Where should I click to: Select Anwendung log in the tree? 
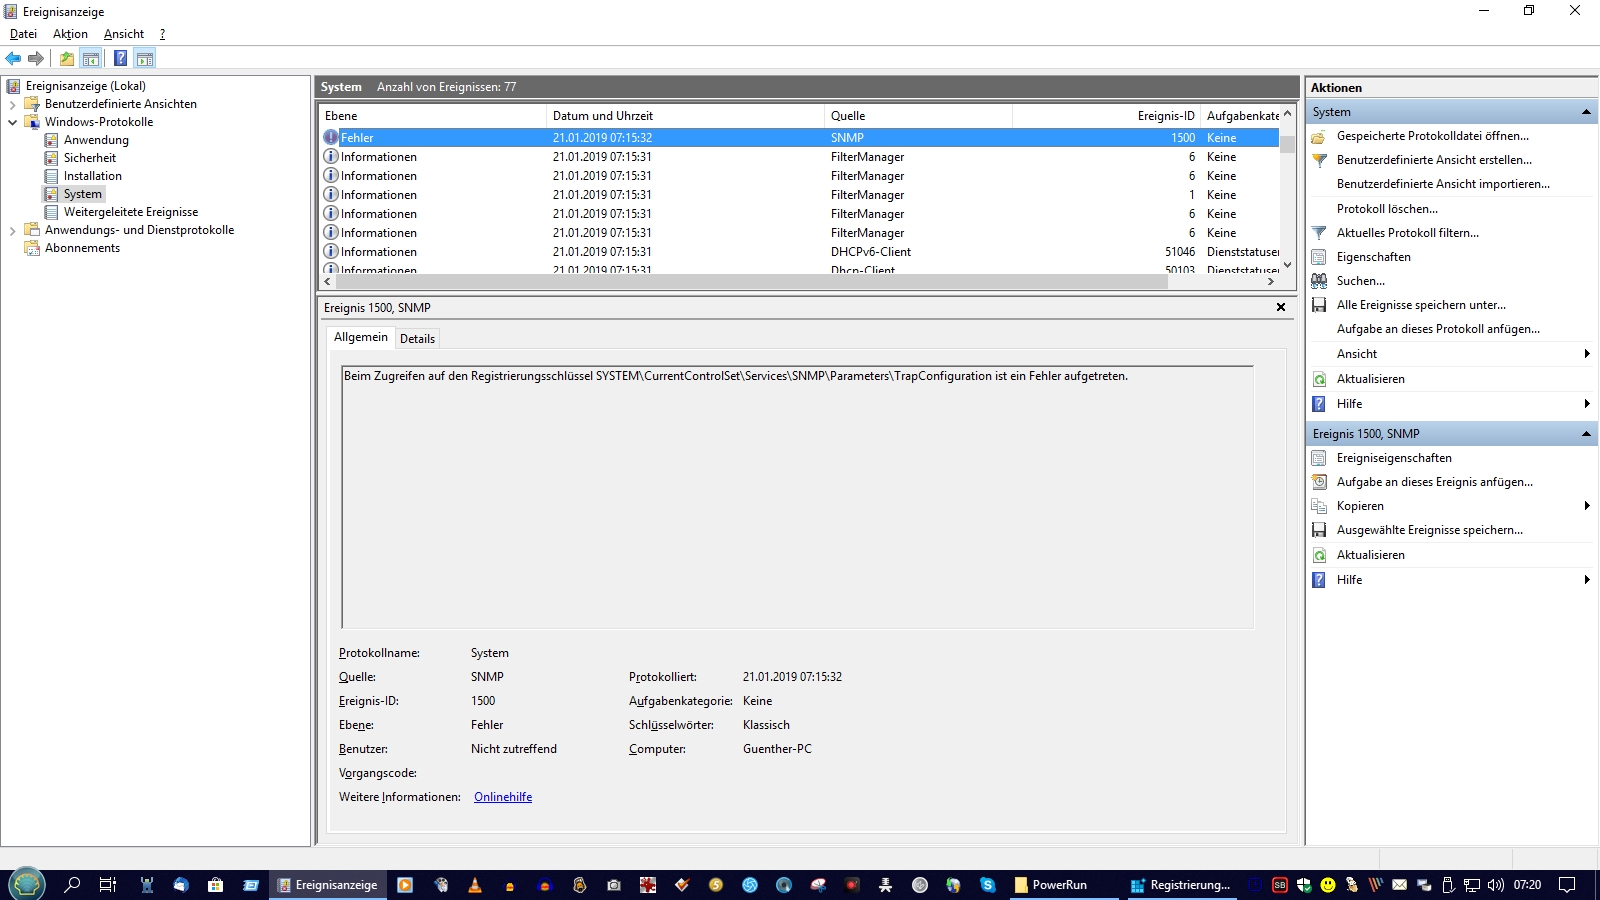[96, 140]
